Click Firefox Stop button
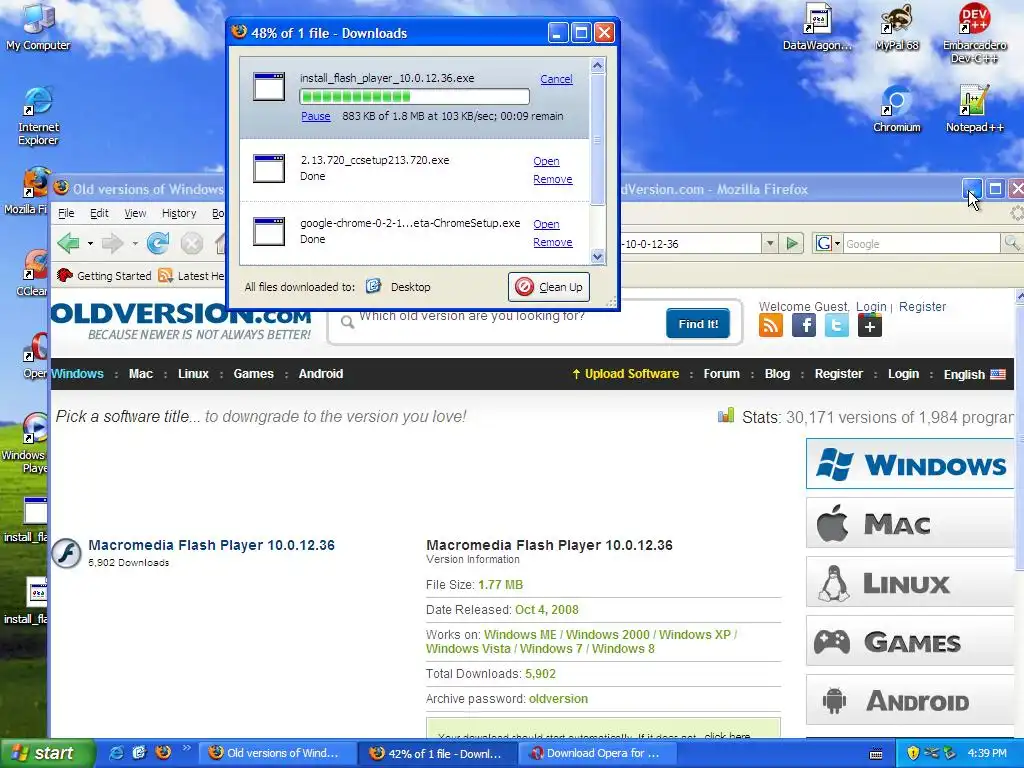1024x768 pixels. click(x=191, y=244)
